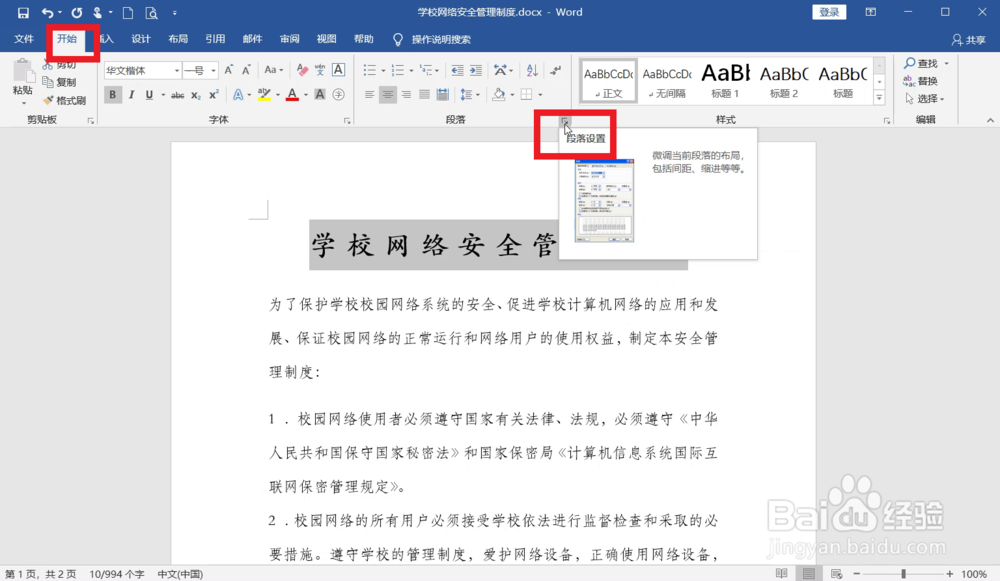Apply subscript formatting

click(194, 94)
